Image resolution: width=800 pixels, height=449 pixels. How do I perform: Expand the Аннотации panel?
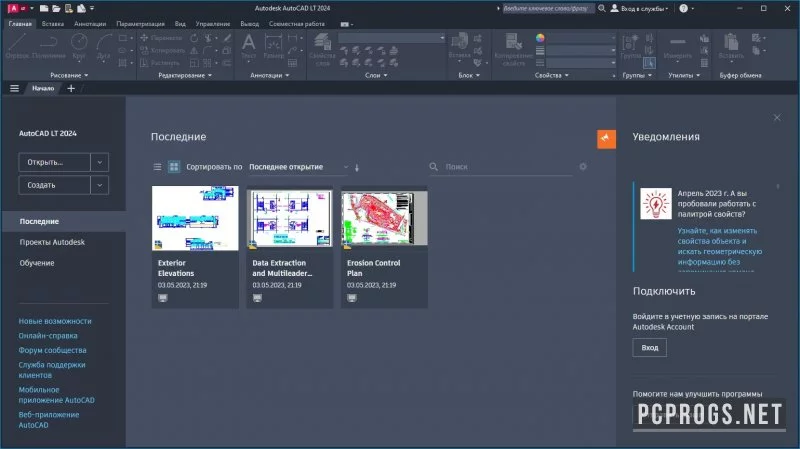point(270,75)
